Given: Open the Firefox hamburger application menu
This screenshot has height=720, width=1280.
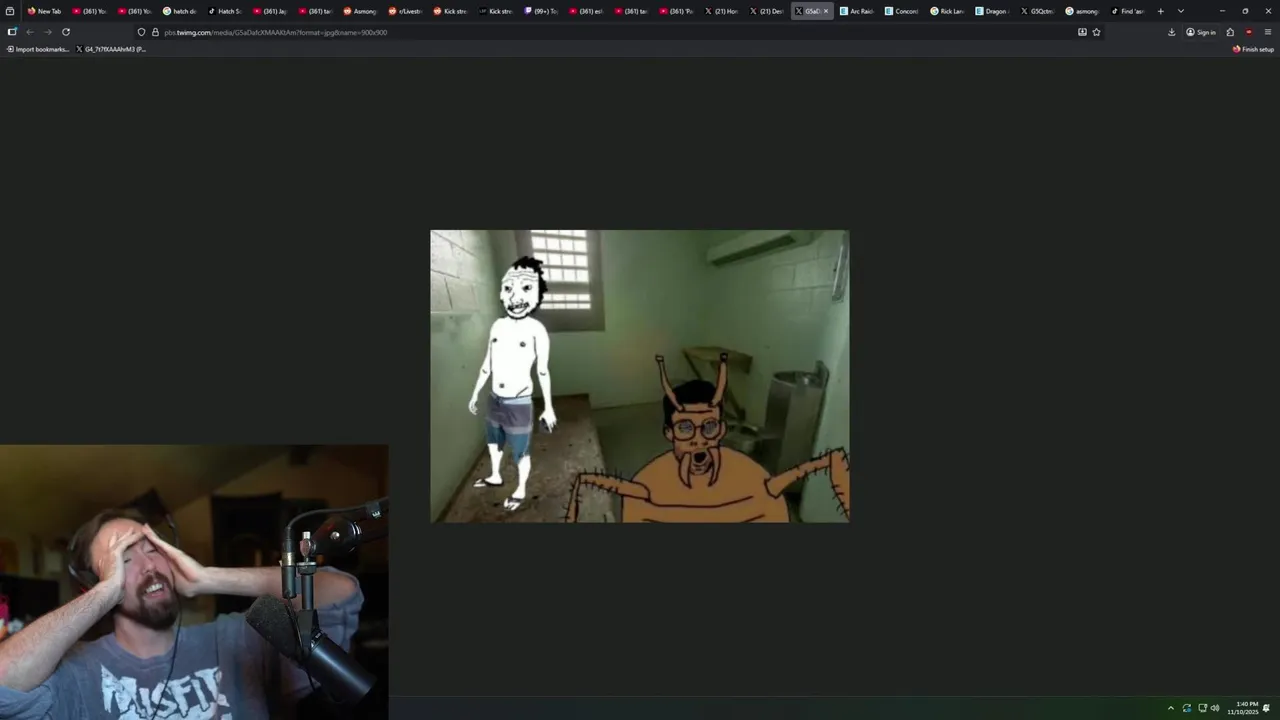Looking at the screenshot, I should pyautogui.click(x=1268, y=32).
